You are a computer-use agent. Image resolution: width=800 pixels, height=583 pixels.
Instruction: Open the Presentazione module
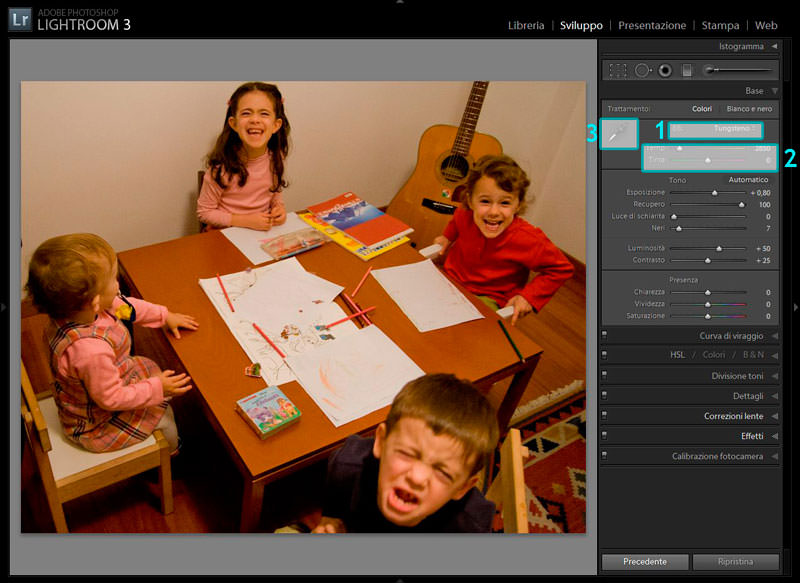click(652, 25)
